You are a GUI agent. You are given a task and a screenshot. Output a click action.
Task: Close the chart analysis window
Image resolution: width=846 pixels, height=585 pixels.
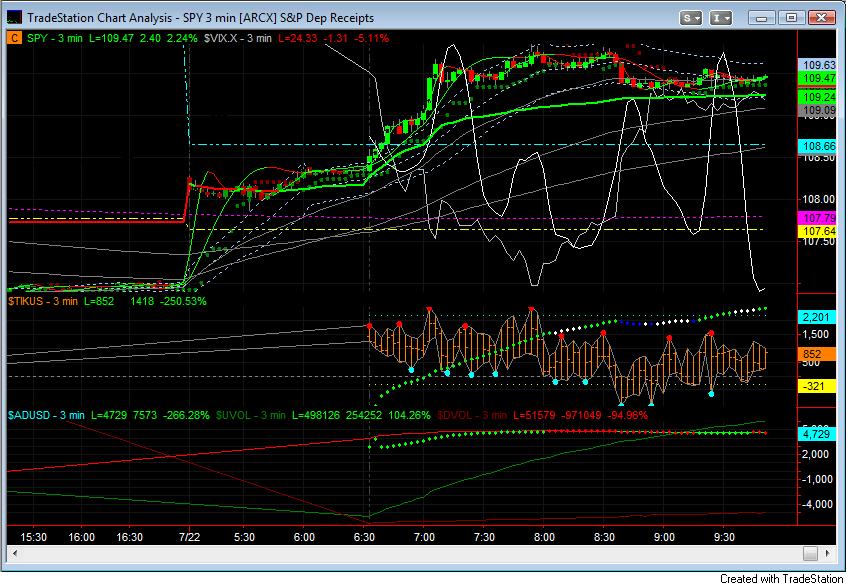pos(821,18)
